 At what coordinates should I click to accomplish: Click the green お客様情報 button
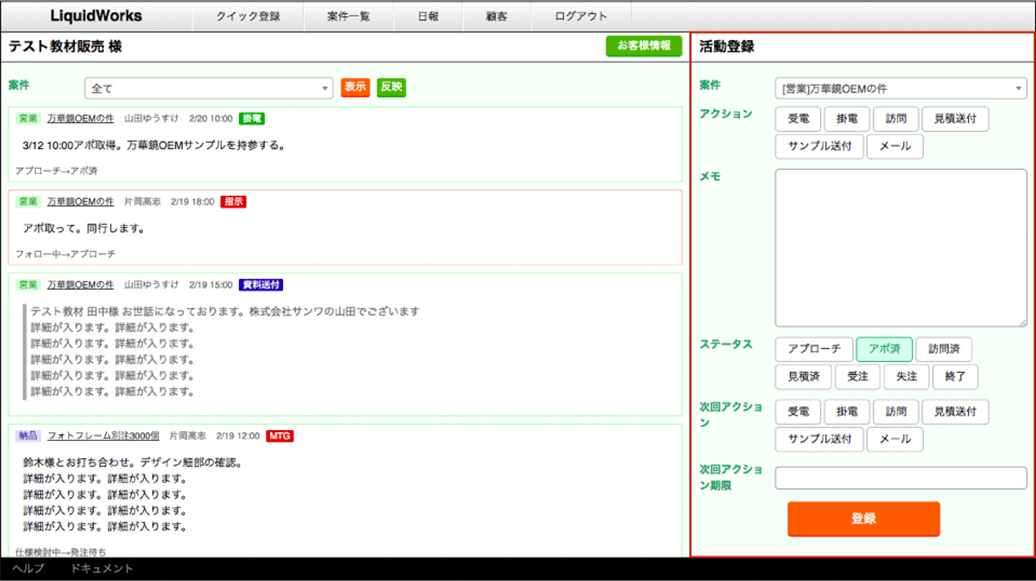pos(644,46)
